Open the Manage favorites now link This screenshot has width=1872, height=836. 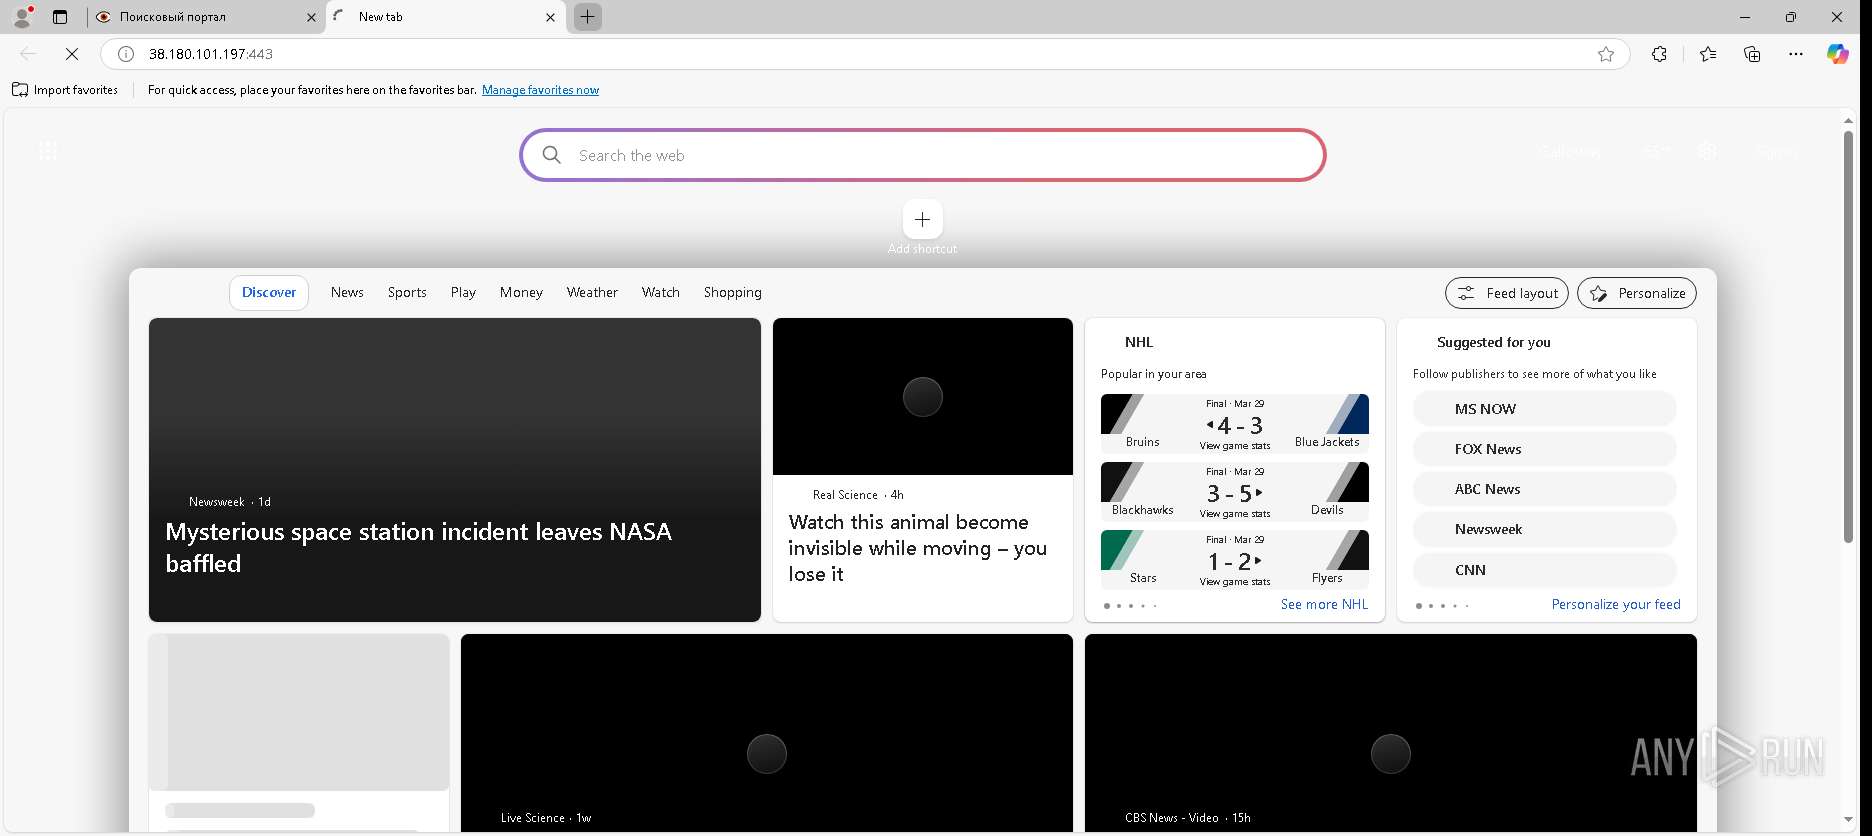pos(540,90)
